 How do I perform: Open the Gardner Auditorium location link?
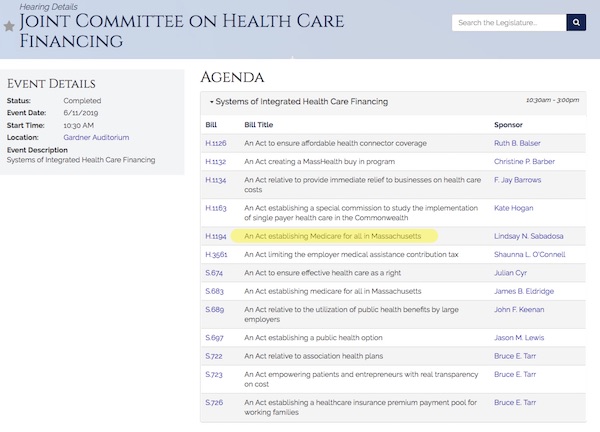pyautogui.click(x=96, y=137)
